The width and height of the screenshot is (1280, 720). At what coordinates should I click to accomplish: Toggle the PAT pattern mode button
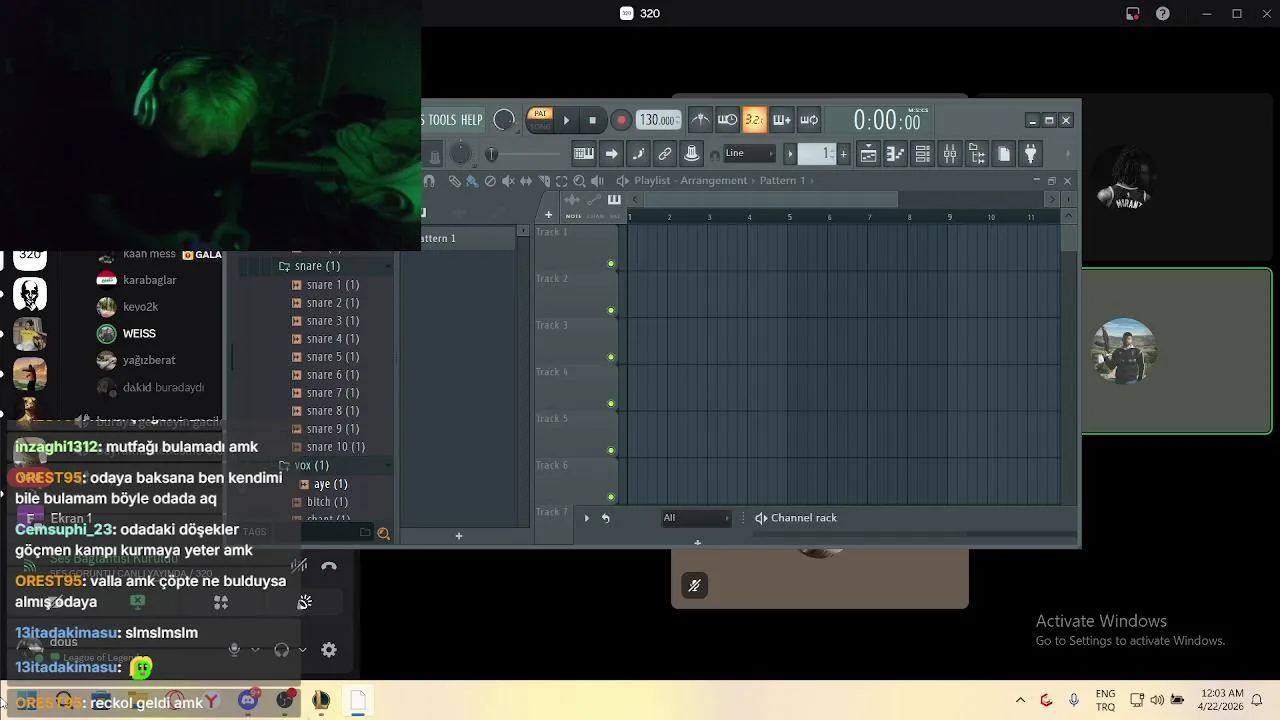pyautogui.click(x=540, y=114)
